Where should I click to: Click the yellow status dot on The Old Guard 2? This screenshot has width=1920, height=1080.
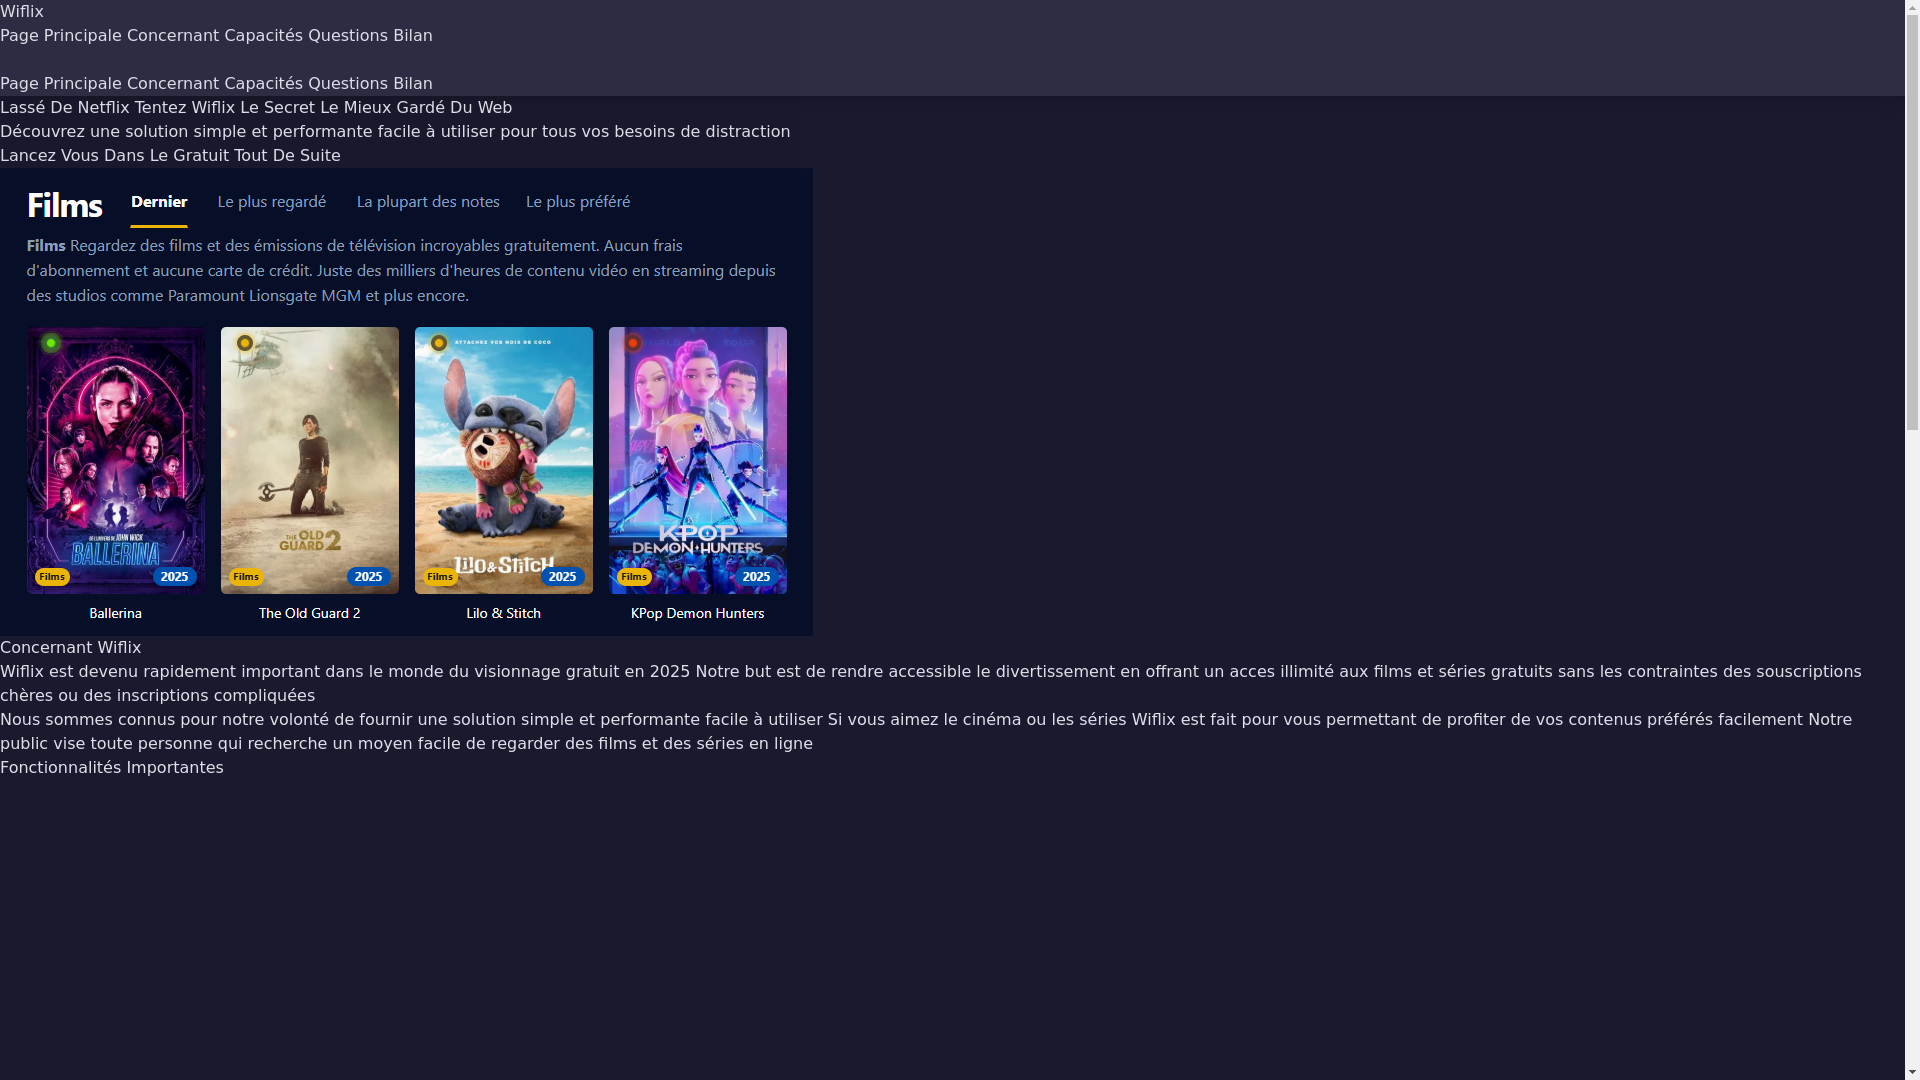[x=245, y=343]
